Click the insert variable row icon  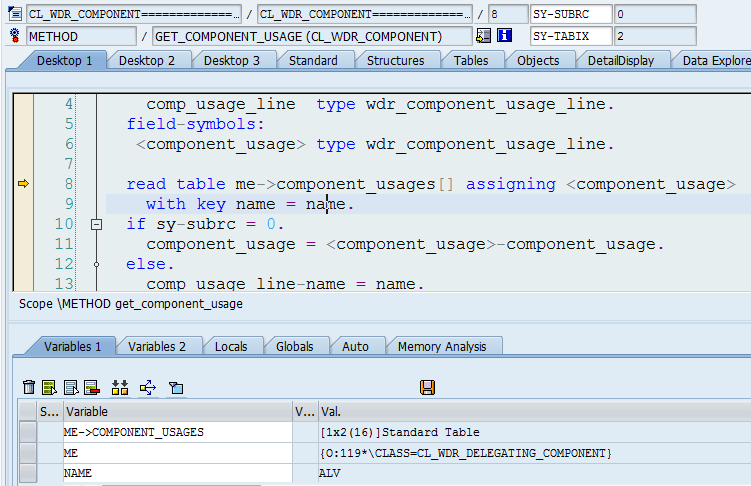tap(49, 387)
